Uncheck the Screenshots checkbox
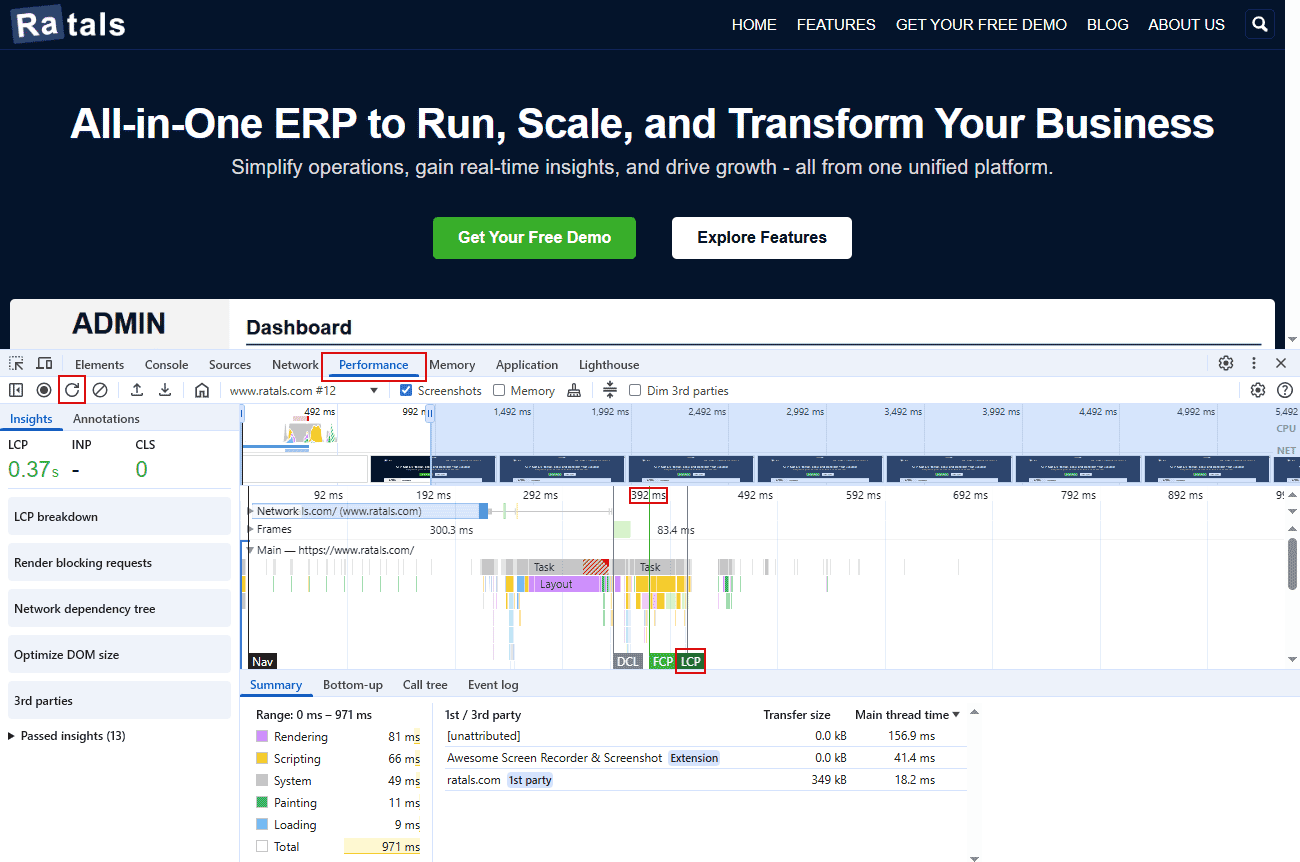 click(x=404, y=390)
